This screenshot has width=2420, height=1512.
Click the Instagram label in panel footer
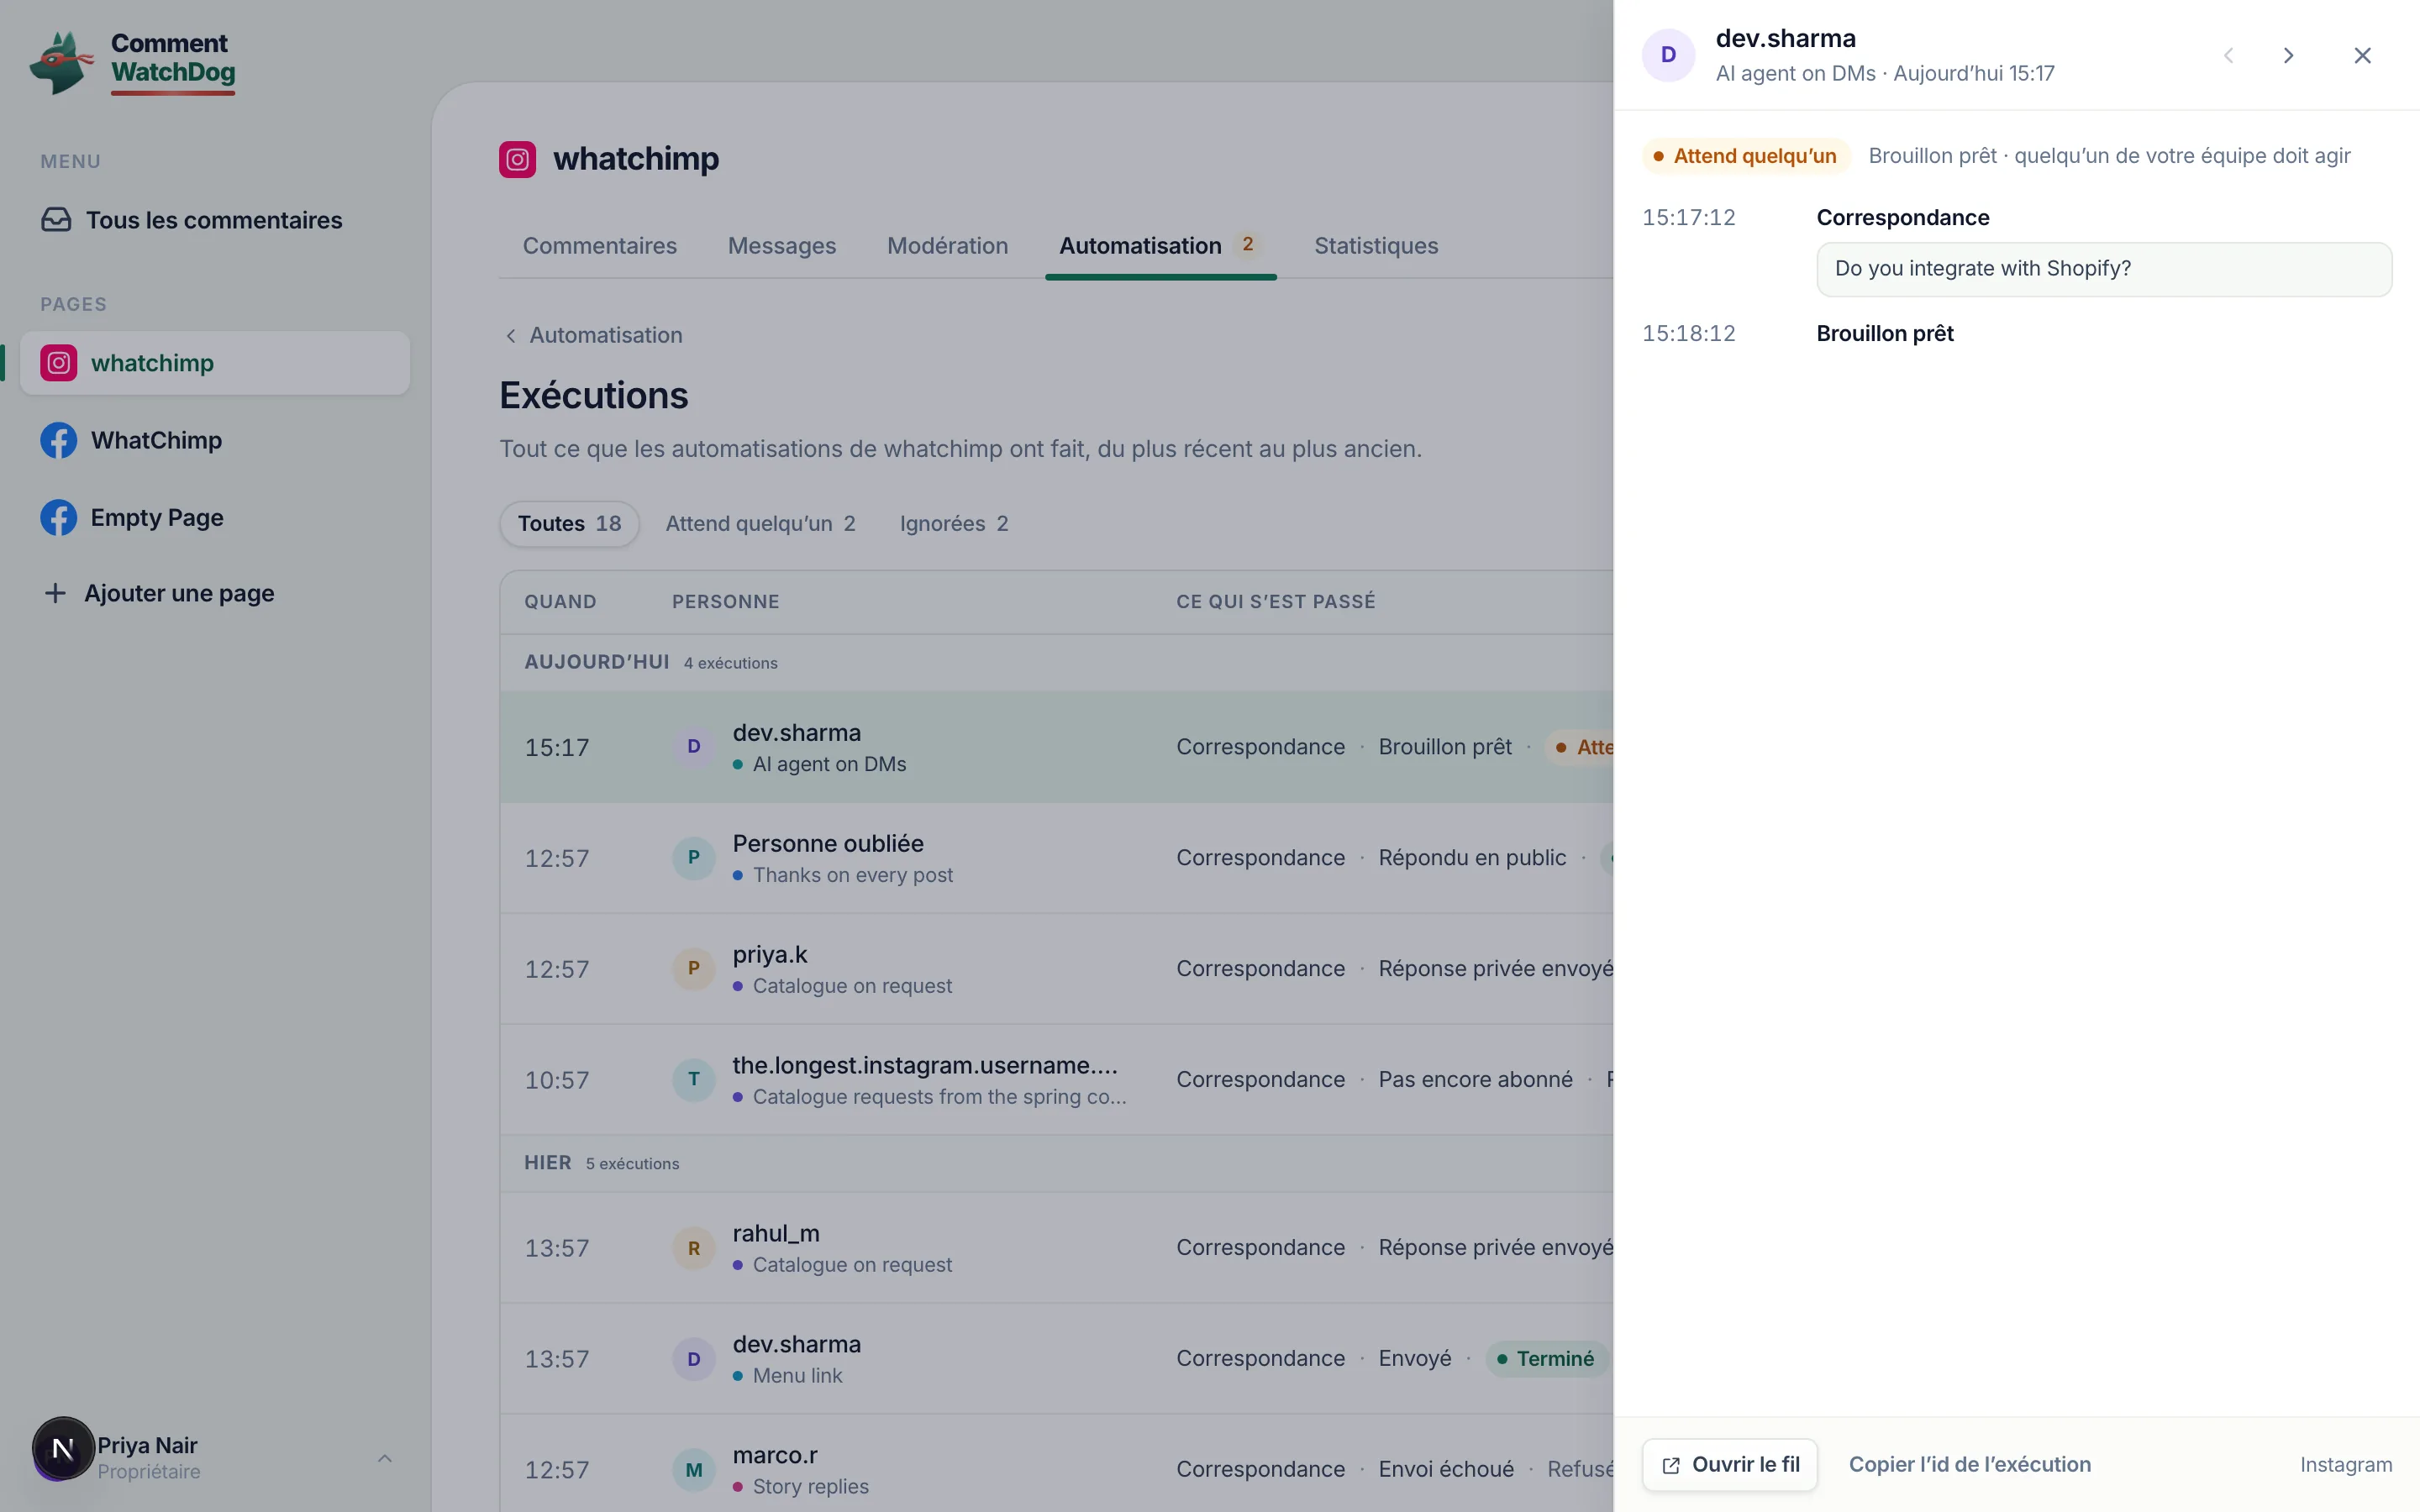[x=2345, y=1465]
